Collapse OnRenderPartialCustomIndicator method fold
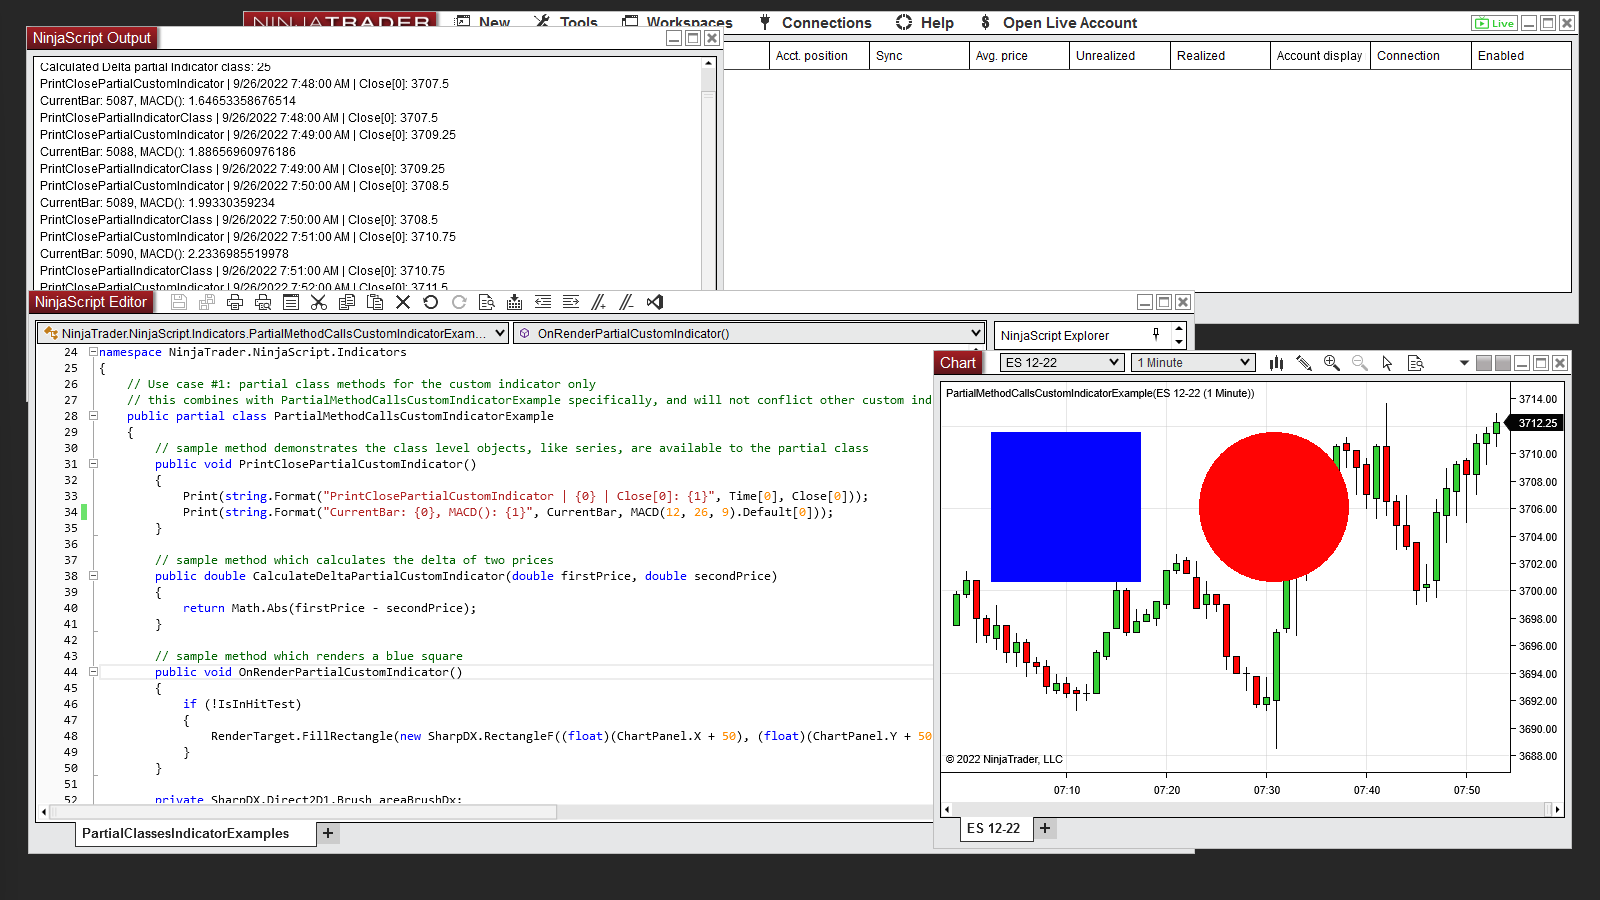The image size is (1600, 900). [x=93, y=672]
